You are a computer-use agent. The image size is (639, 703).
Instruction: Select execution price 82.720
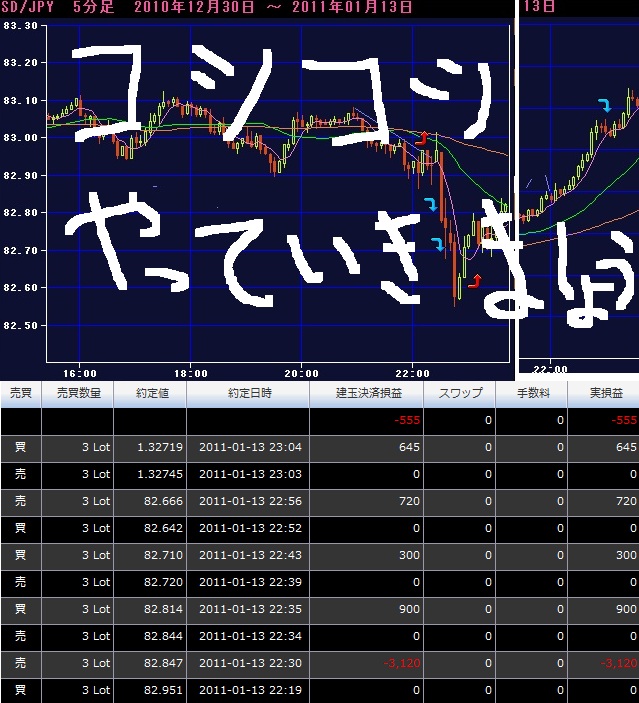(164, 582)
